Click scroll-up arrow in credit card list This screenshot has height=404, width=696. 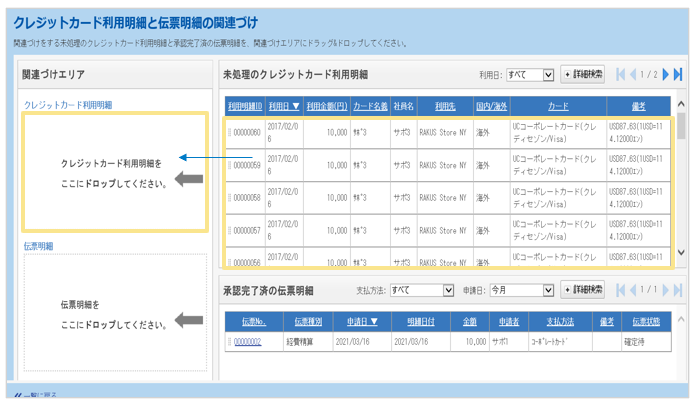(682, 103)
